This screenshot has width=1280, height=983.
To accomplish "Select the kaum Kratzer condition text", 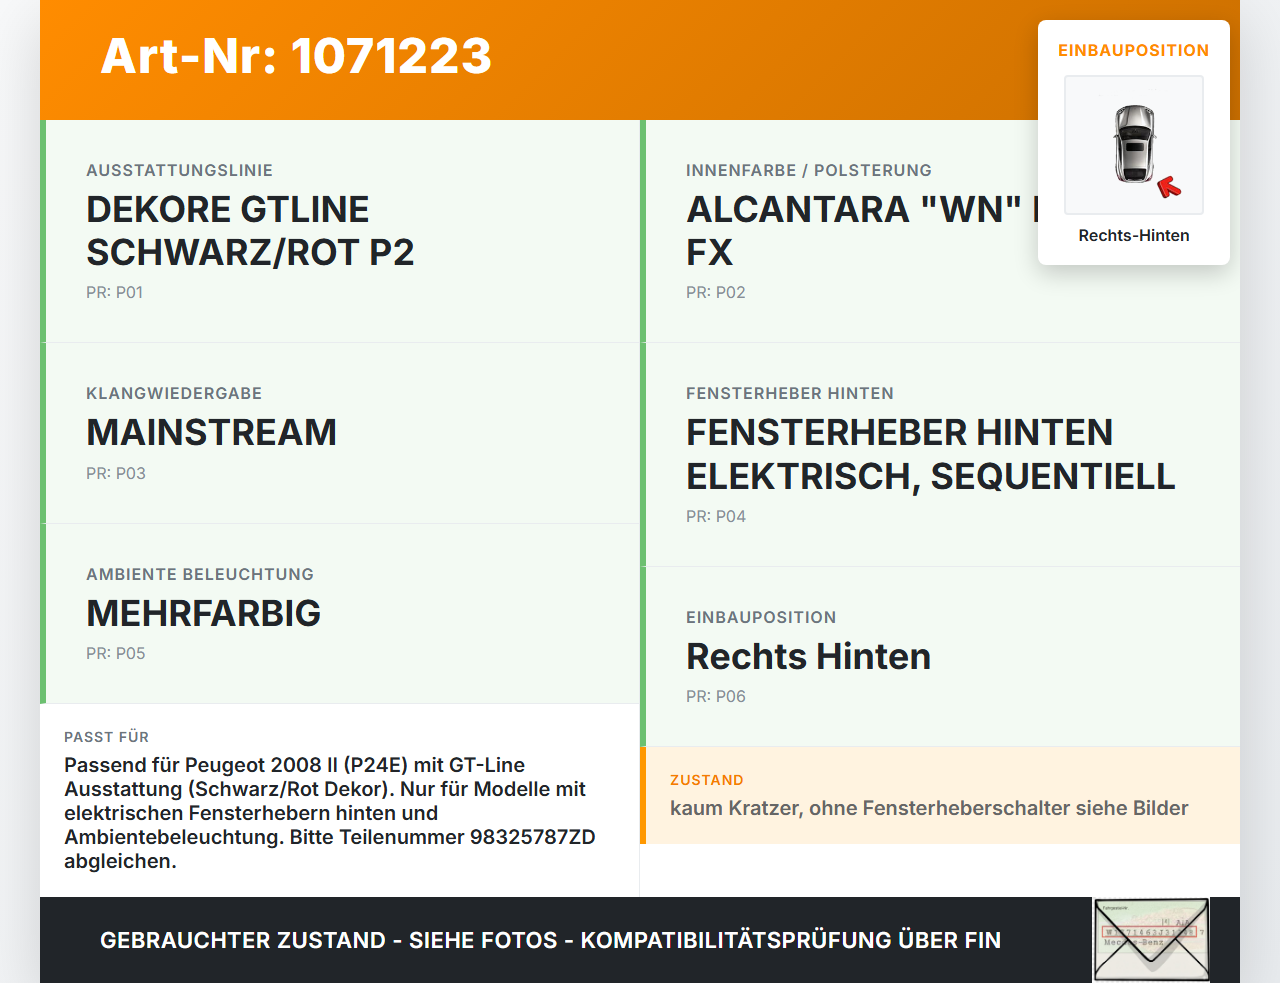I will (x=929, y=808).
